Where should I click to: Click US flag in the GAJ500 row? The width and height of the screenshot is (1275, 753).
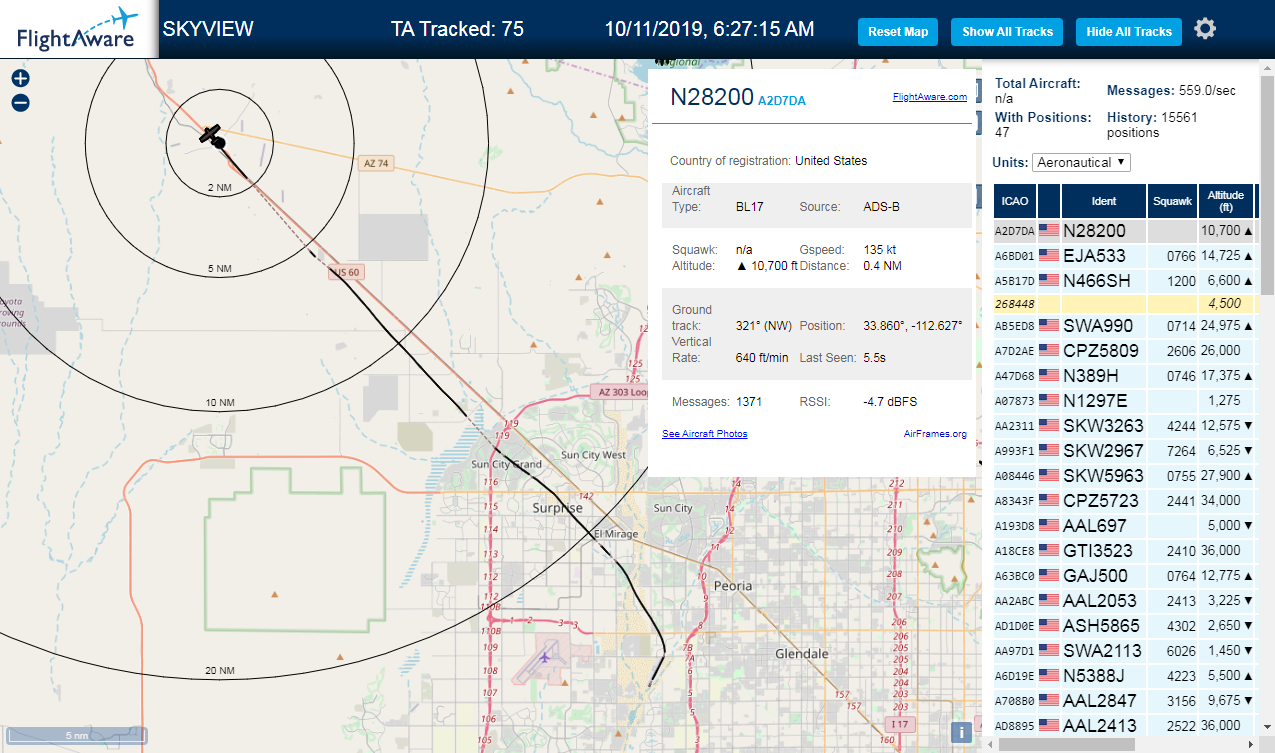(x=1049, y=576)
